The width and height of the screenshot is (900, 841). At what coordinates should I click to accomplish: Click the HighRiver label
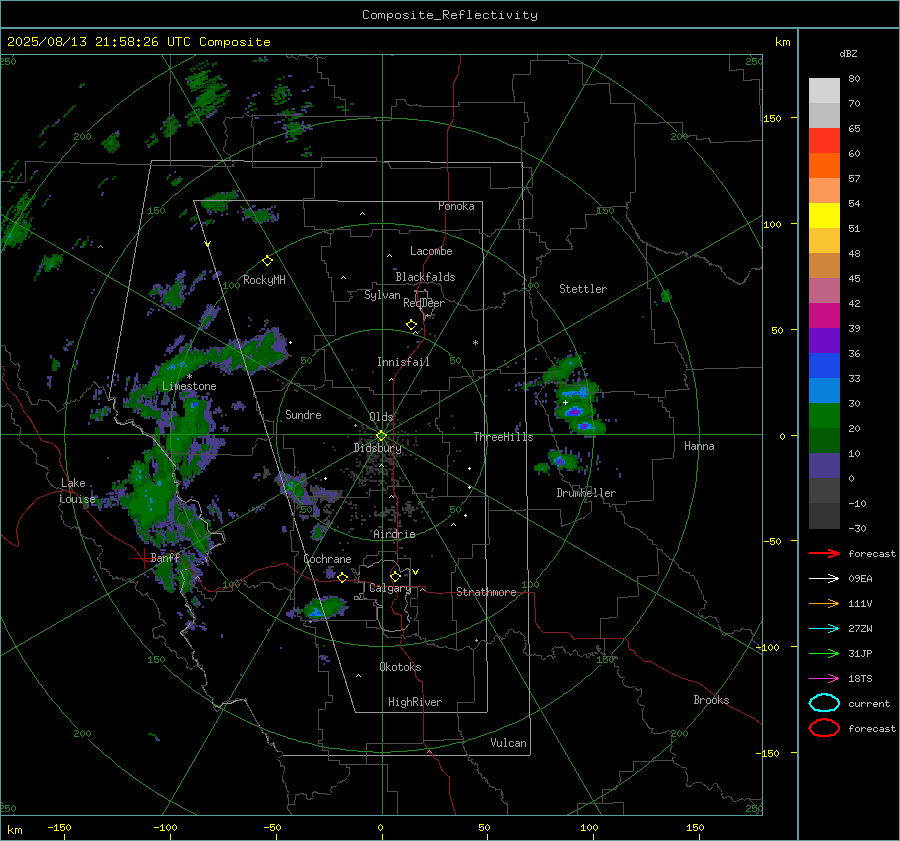(415, 702)
